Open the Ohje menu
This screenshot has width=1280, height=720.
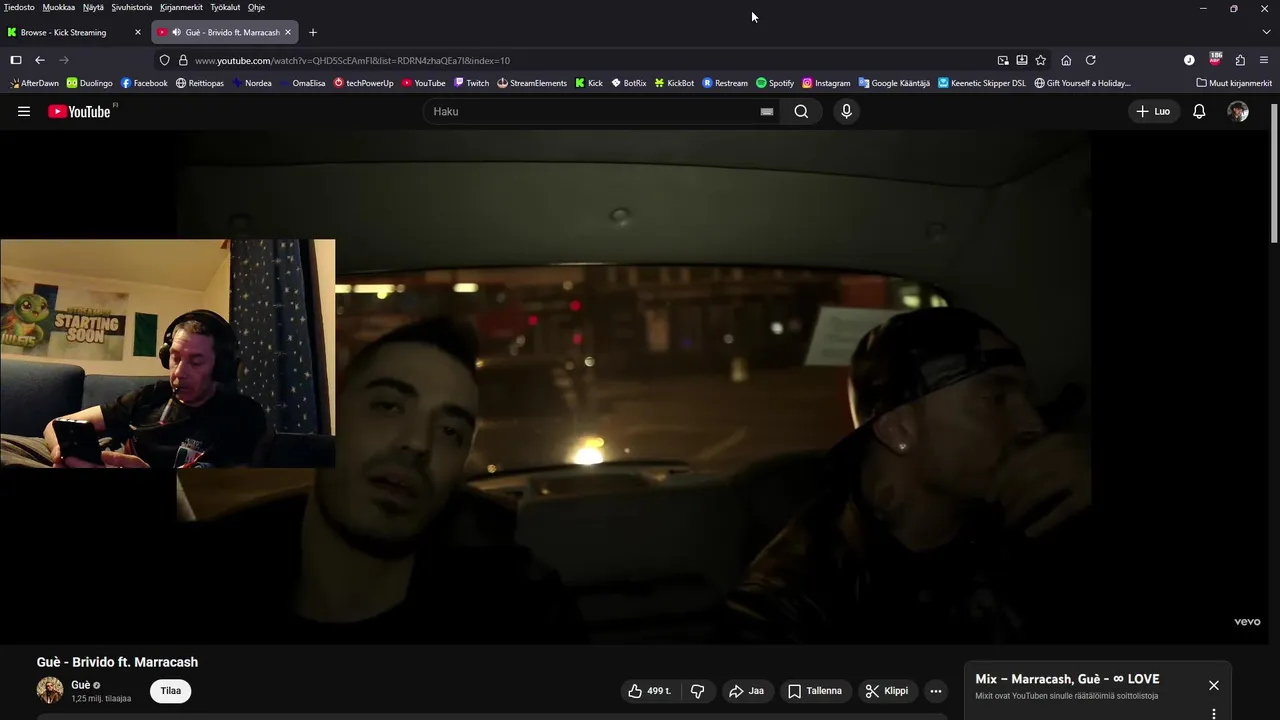coord(256,7)
